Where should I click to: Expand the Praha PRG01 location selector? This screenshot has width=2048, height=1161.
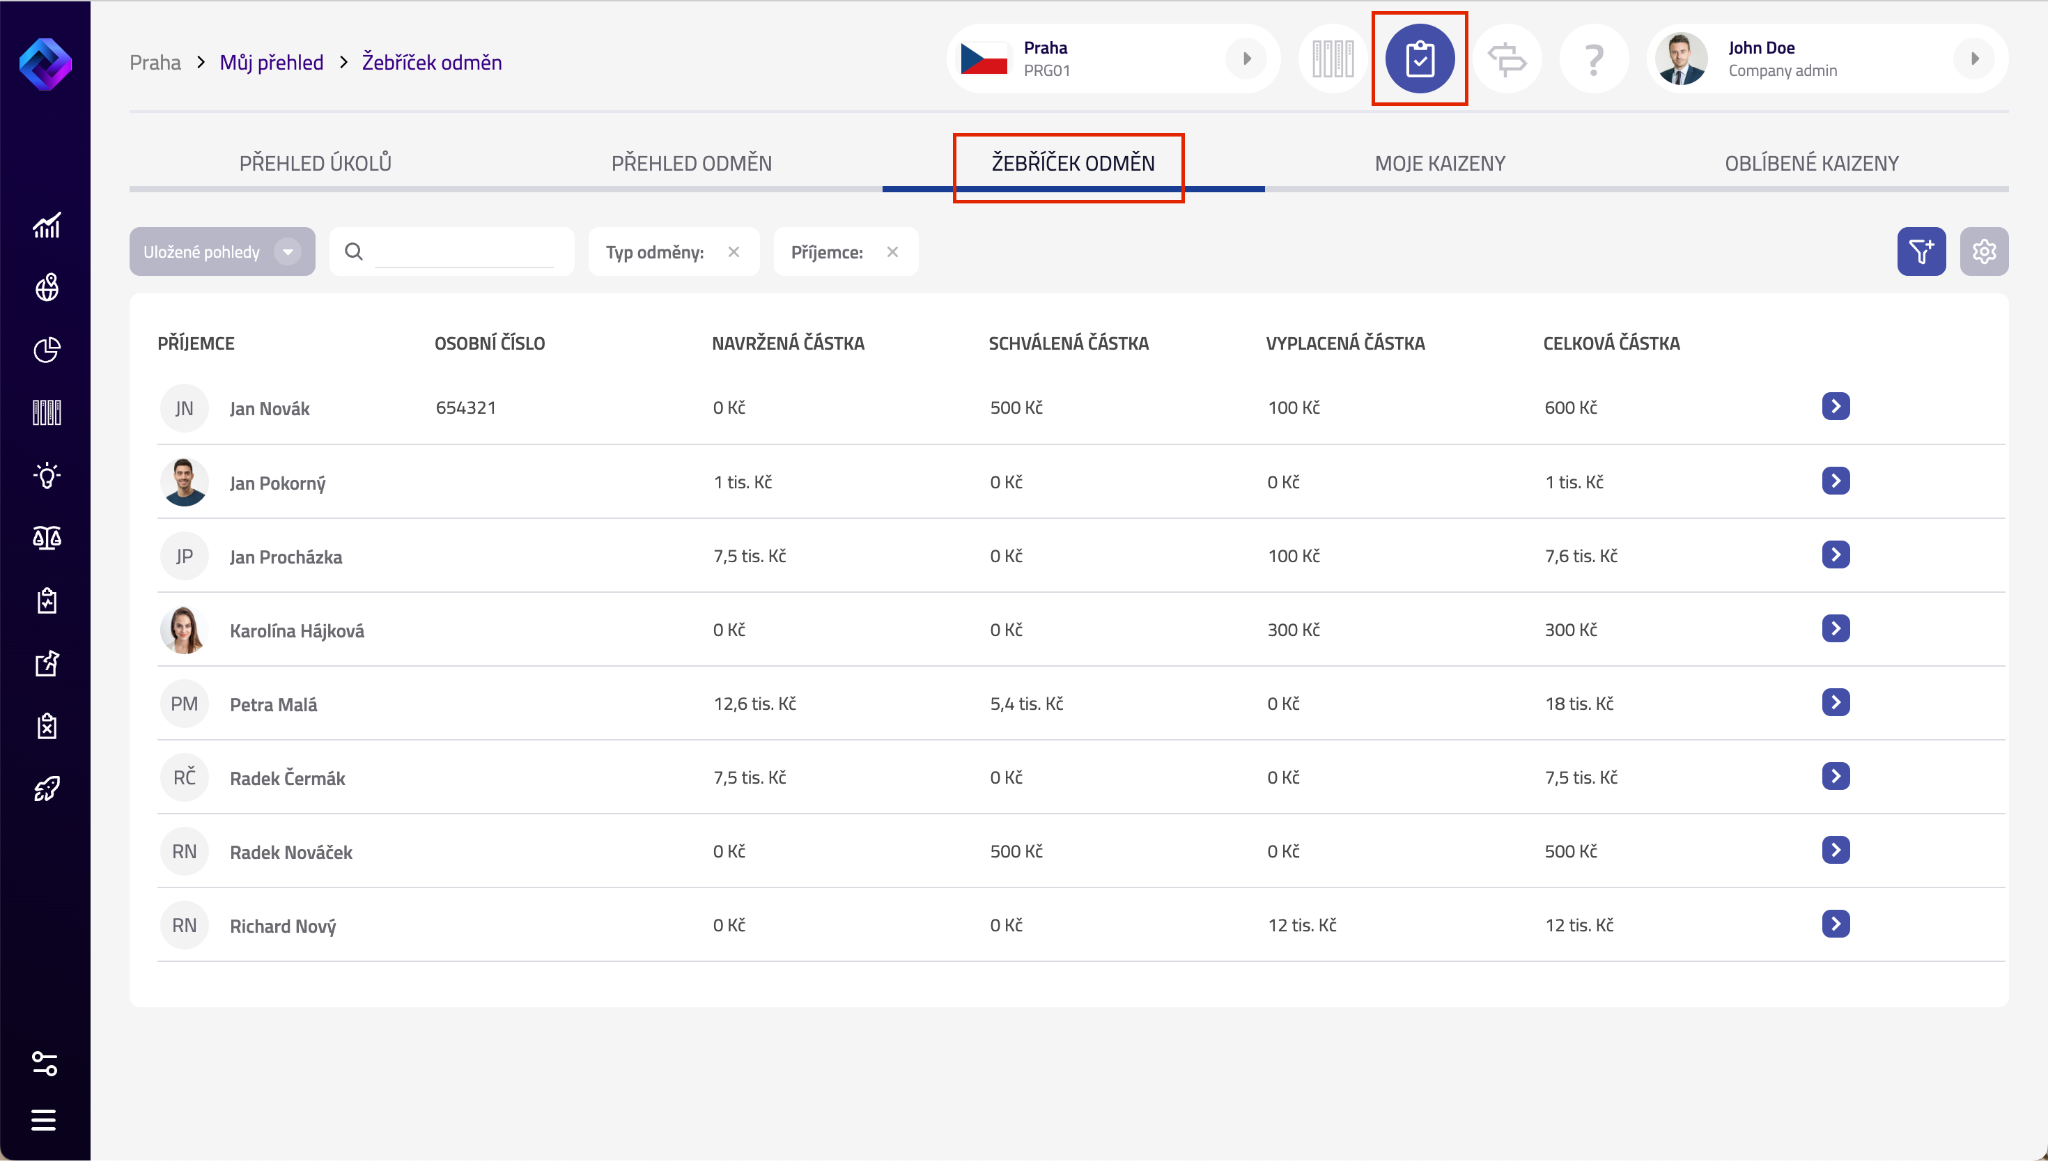[x=1246, y=59]
